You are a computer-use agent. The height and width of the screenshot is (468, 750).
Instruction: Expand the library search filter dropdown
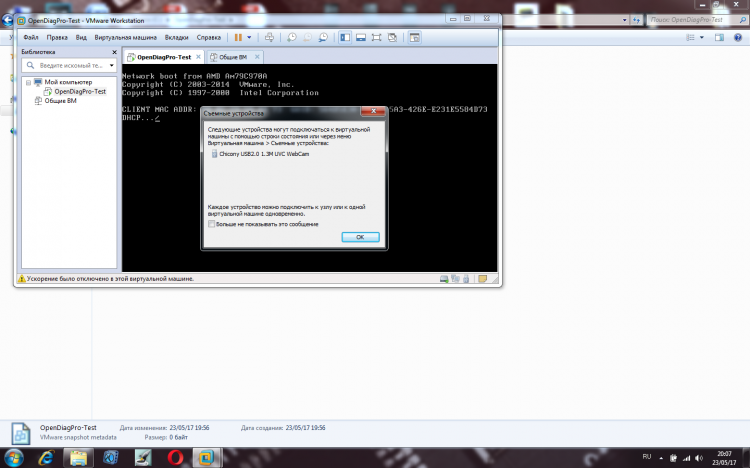[x=109, y=65]
